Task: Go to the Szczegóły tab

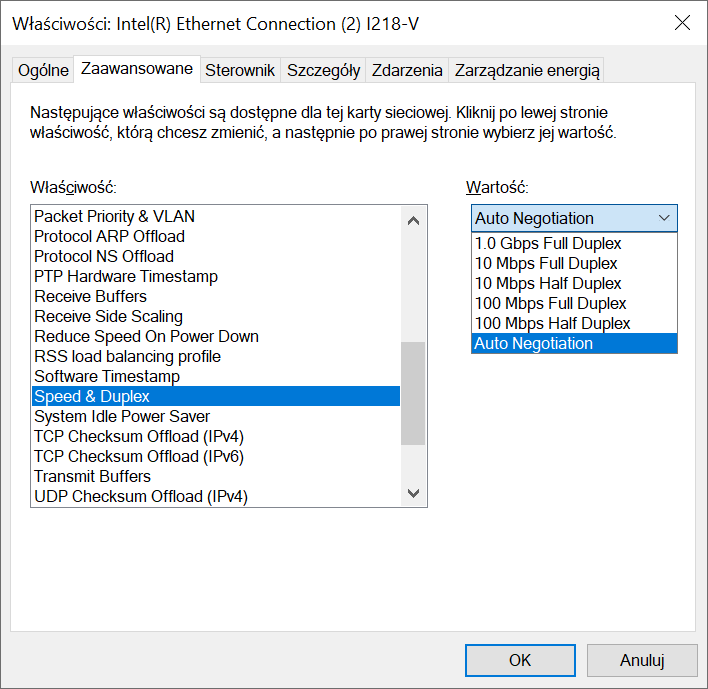Action: [x=323, y=70]
